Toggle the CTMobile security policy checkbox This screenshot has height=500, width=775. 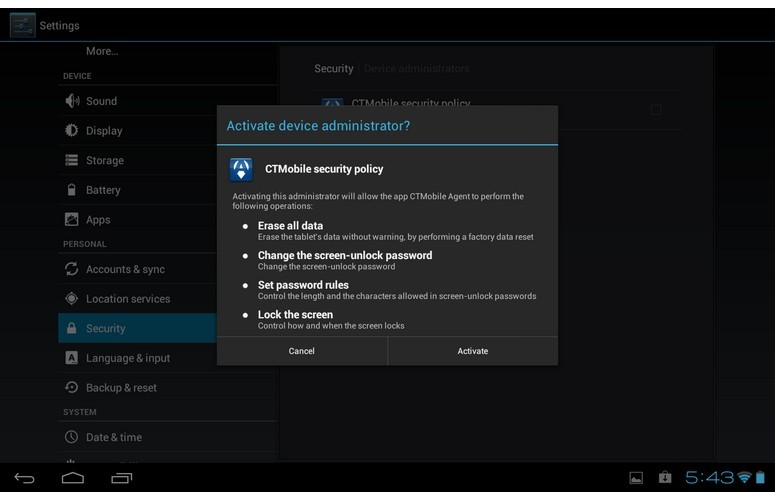(x=656, y=110)
